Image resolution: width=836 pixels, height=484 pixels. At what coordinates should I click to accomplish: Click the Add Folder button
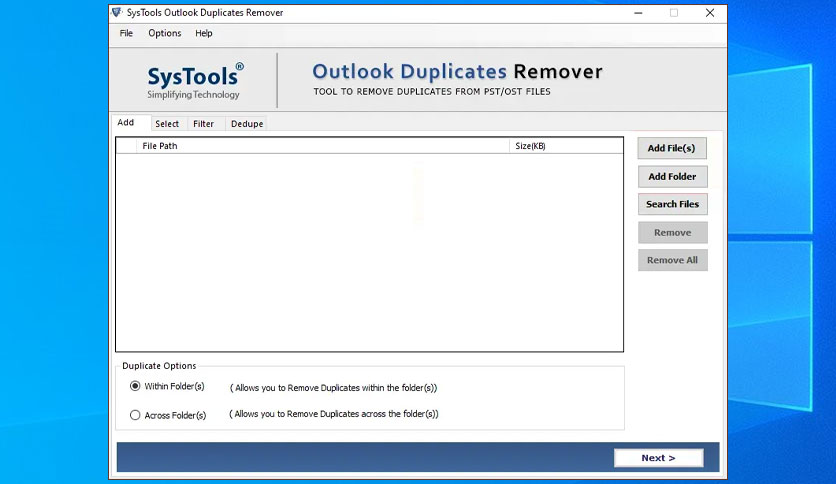[x=672, y=176]
